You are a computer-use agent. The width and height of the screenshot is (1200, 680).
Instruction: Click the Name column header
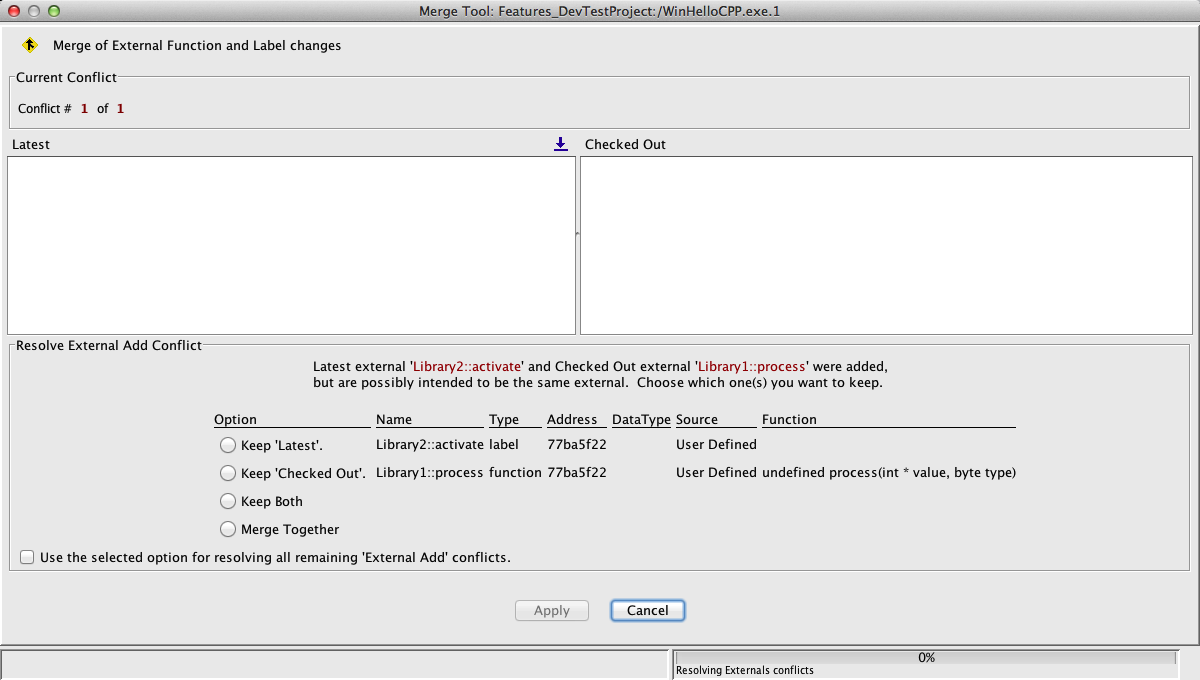click(x=394, y=420)
